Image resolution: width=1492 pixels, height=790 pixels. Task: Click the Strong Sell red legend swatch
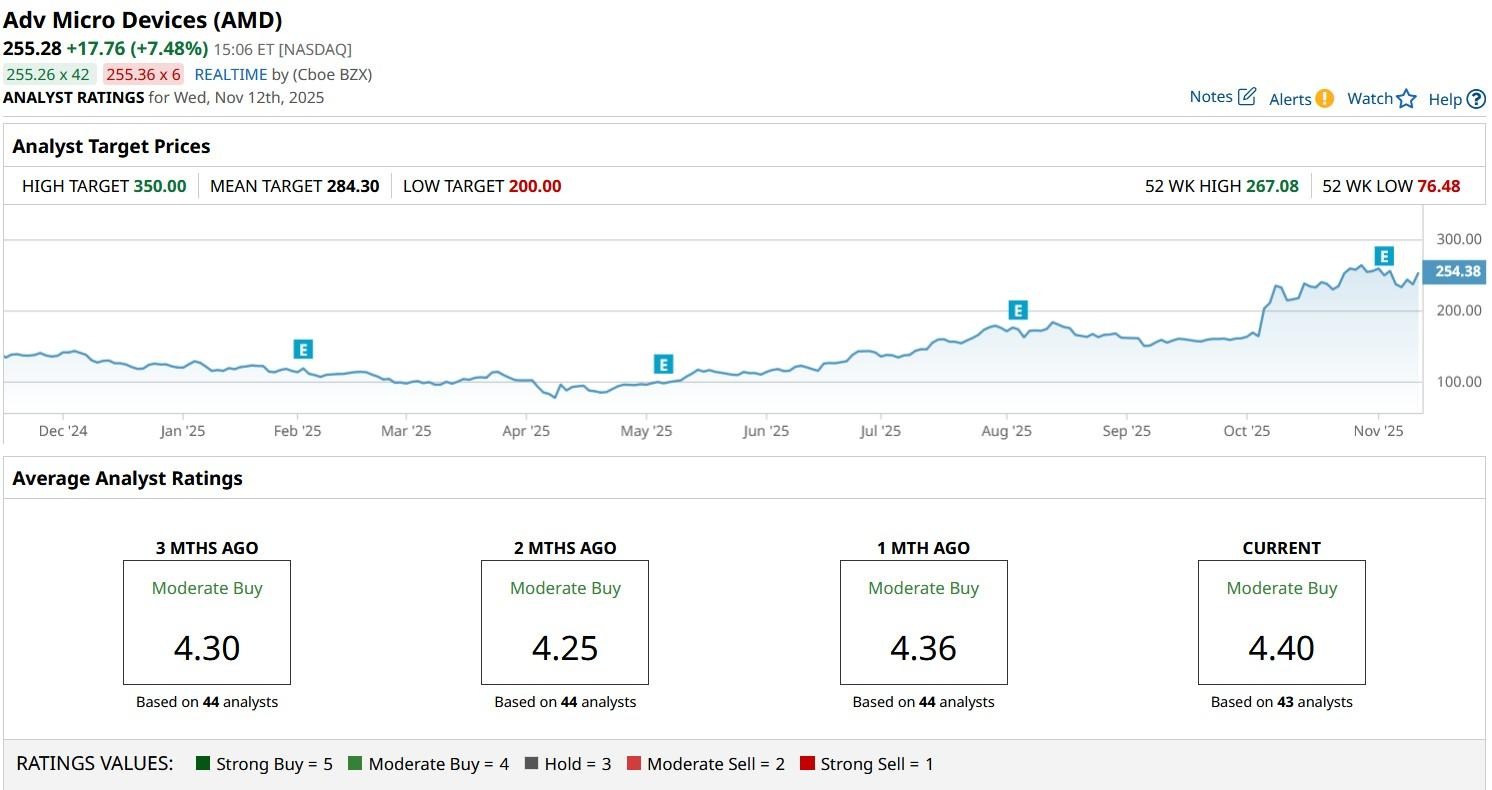[x=807, y=764]
